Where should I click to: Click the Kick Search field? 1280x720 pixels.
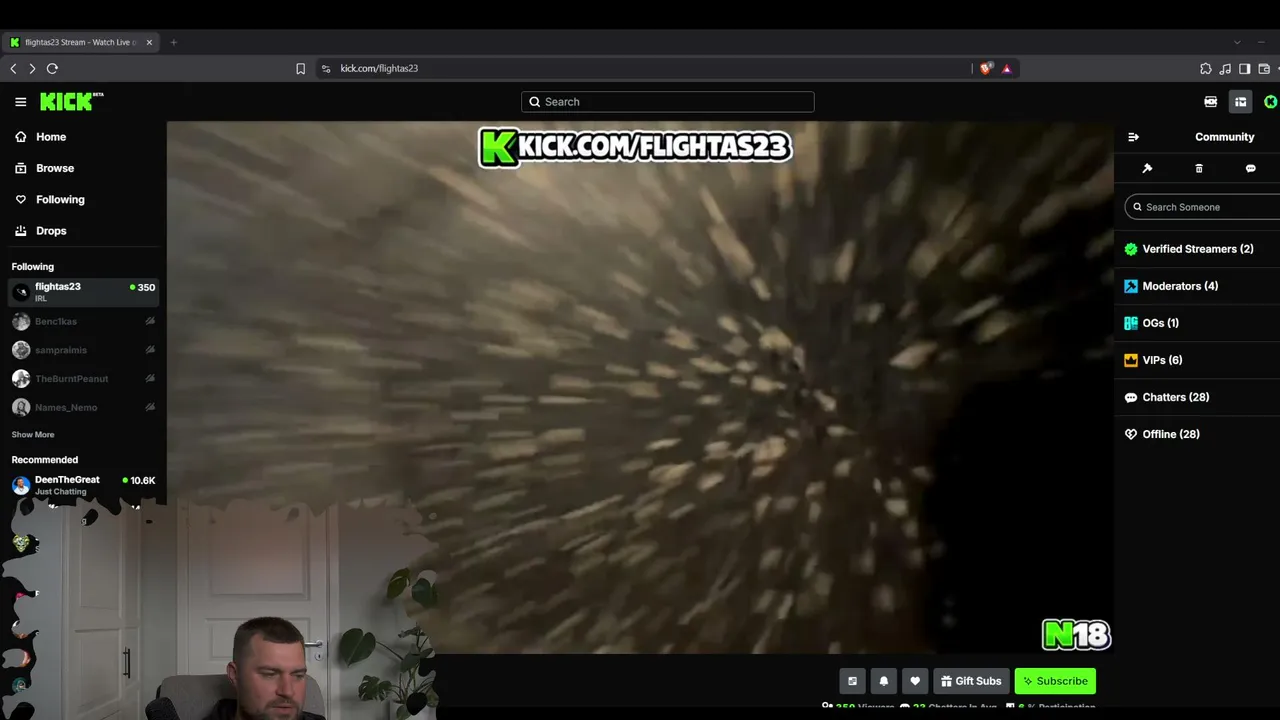point(667,102)
